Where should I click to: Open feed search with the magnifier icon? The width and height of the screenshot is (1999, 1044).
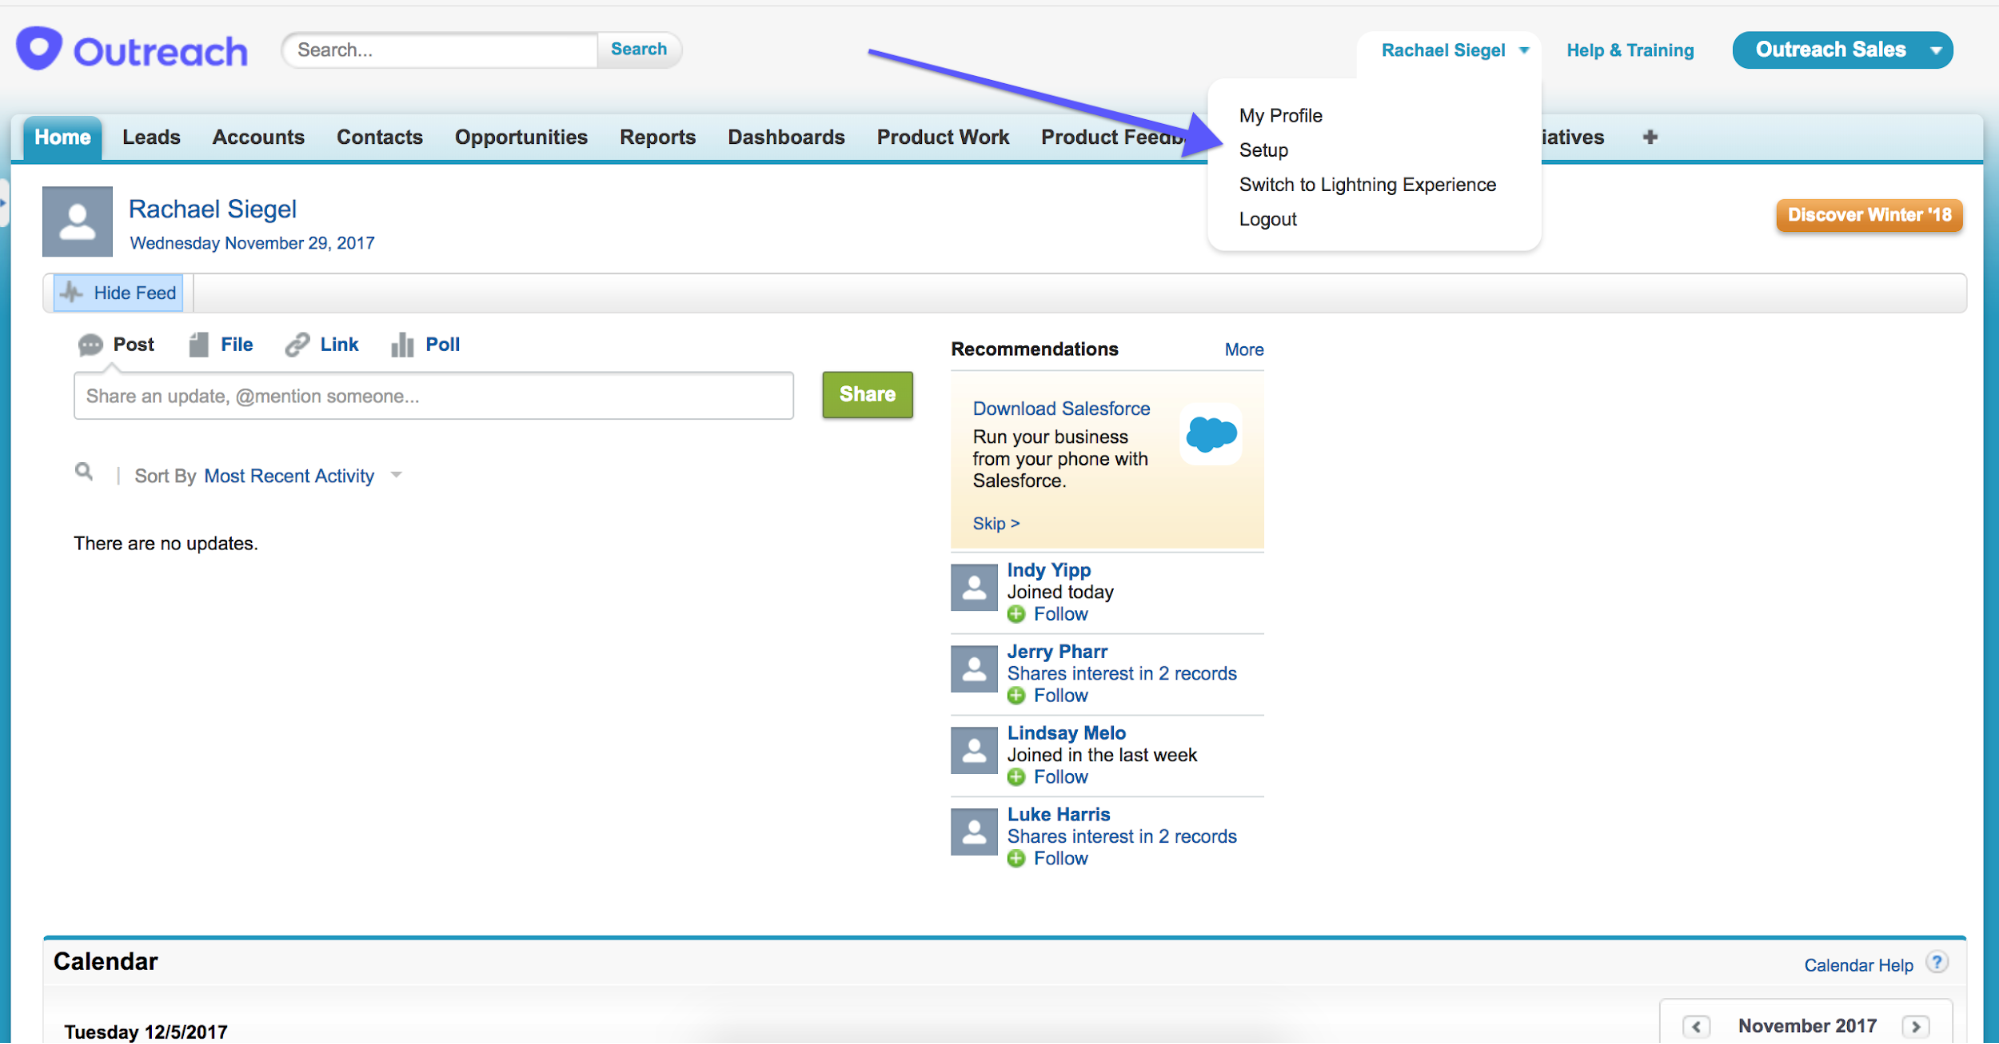pyautogui.click(x=84, y=471)
